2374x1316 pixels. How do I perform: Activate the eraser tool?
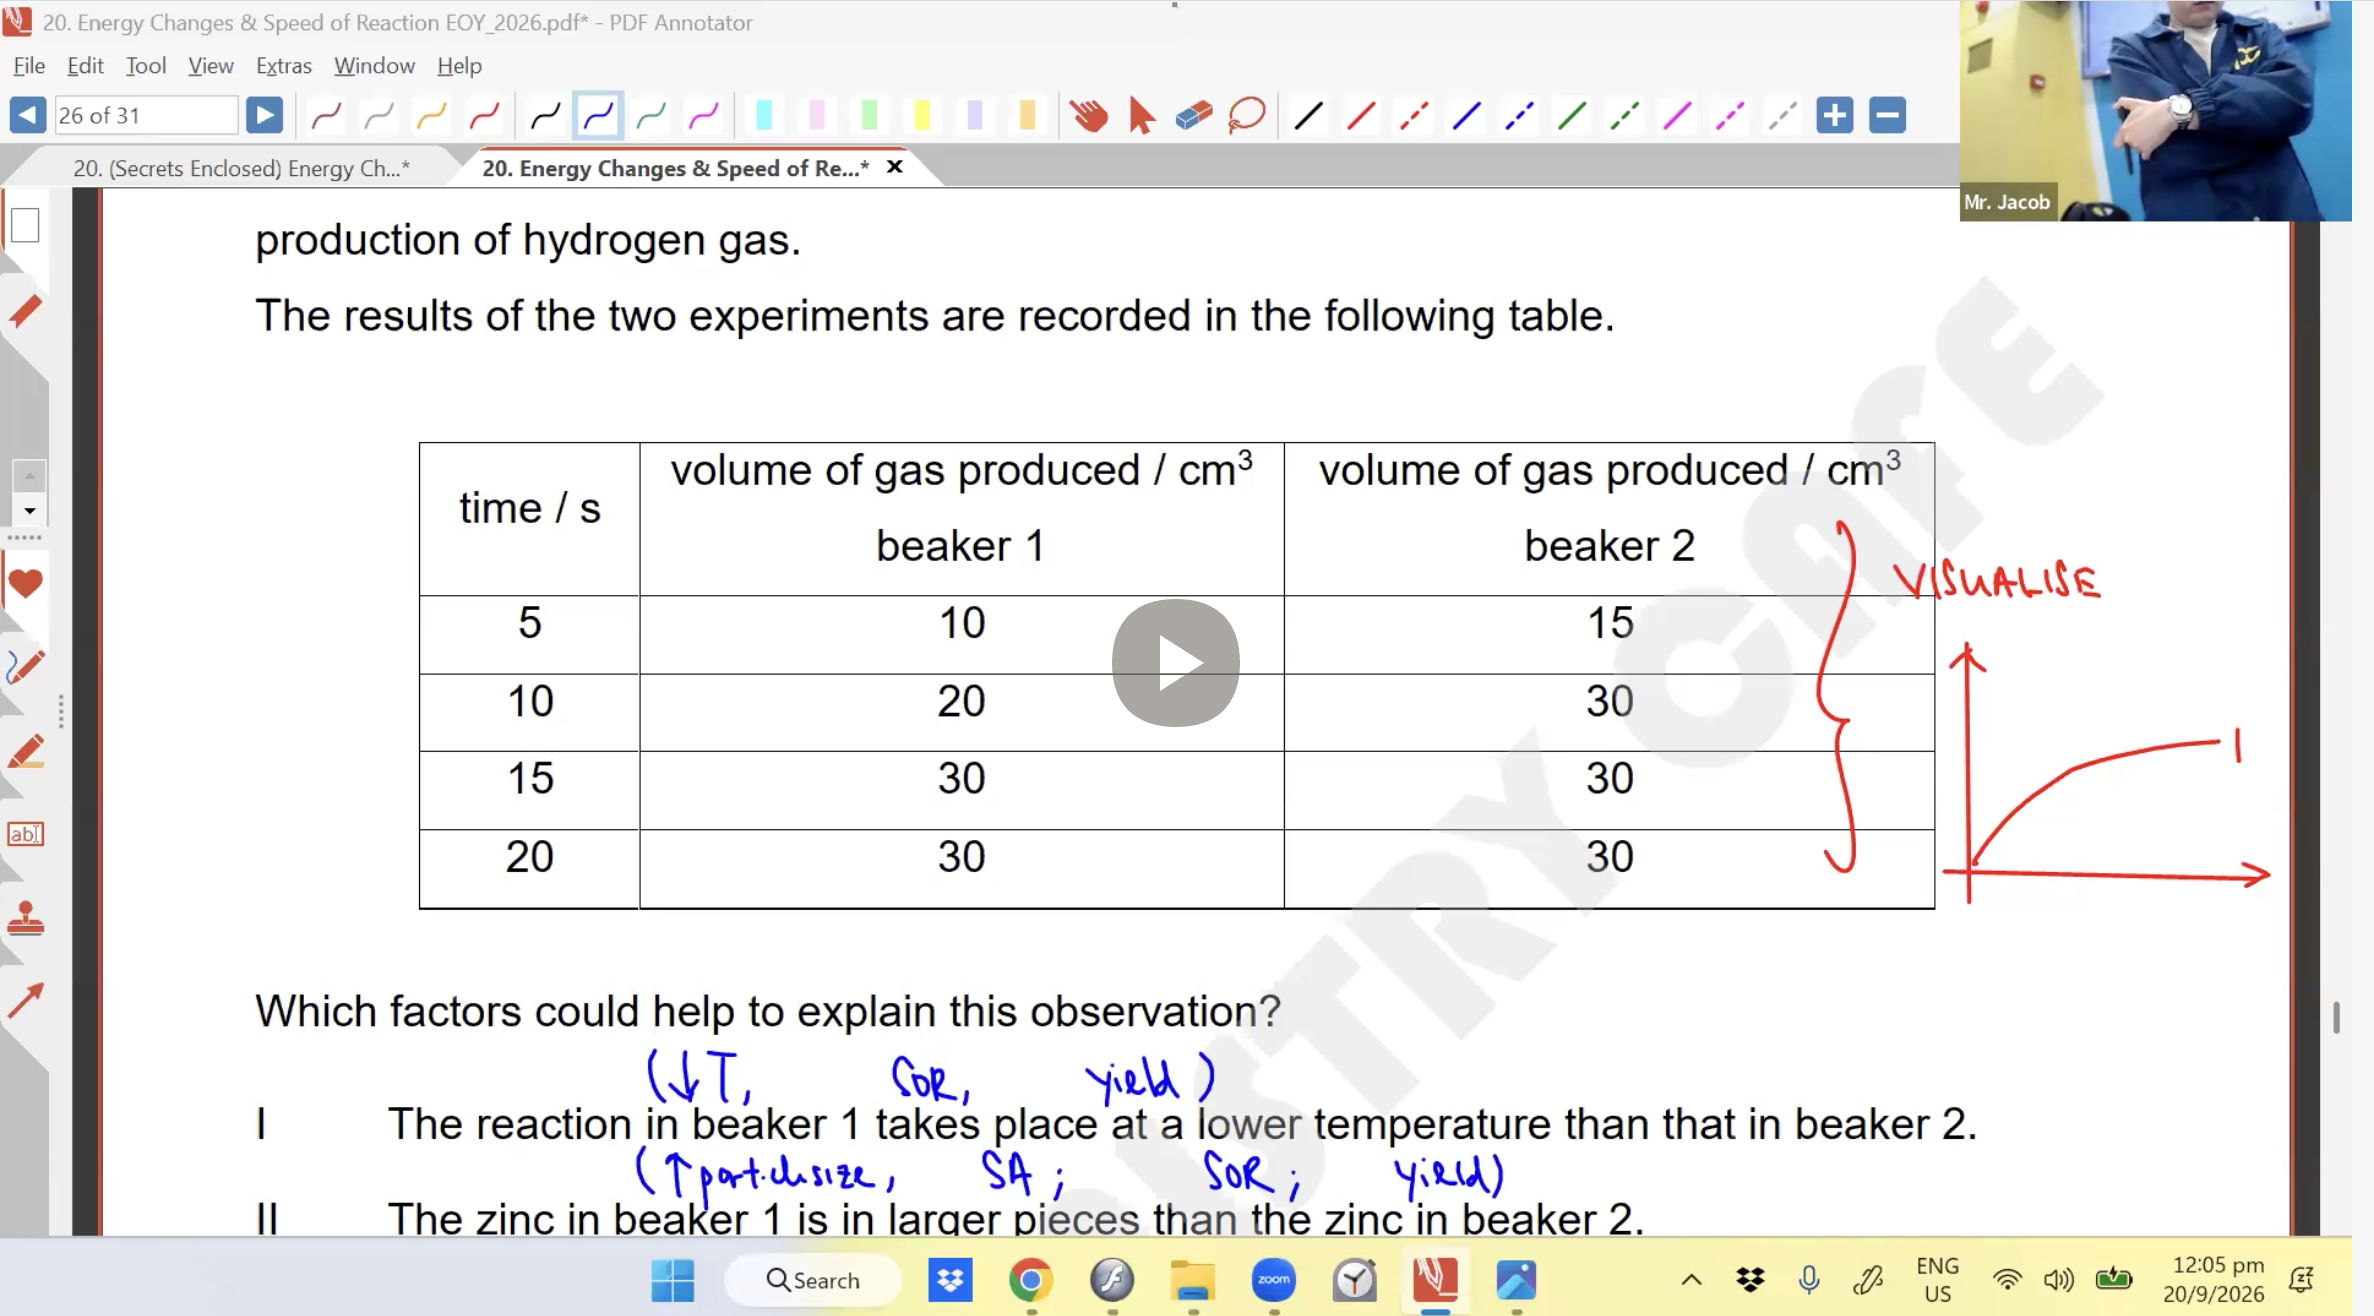tap(1194, 116)
